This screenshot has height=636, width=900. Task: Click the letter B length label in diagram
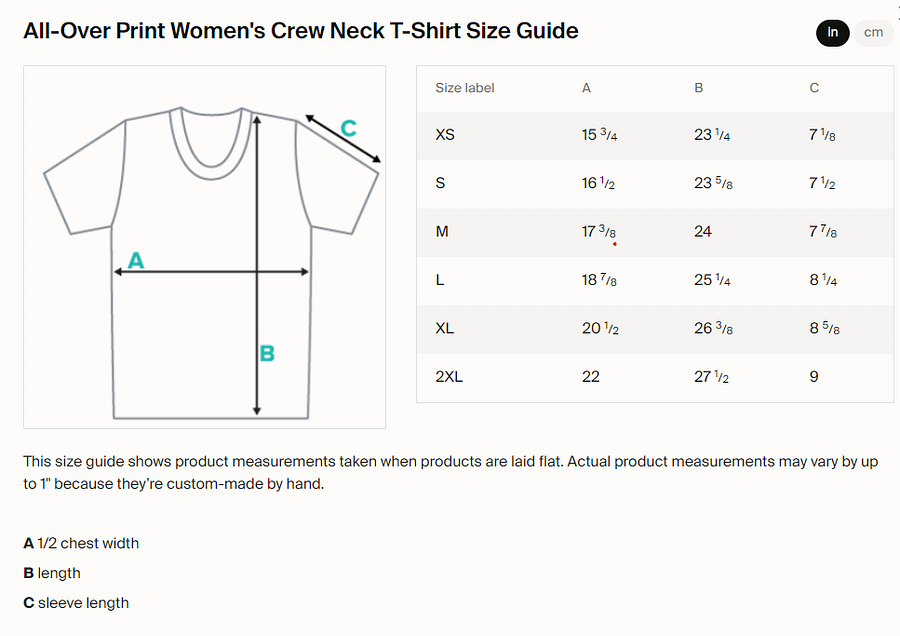coord(267,353)
